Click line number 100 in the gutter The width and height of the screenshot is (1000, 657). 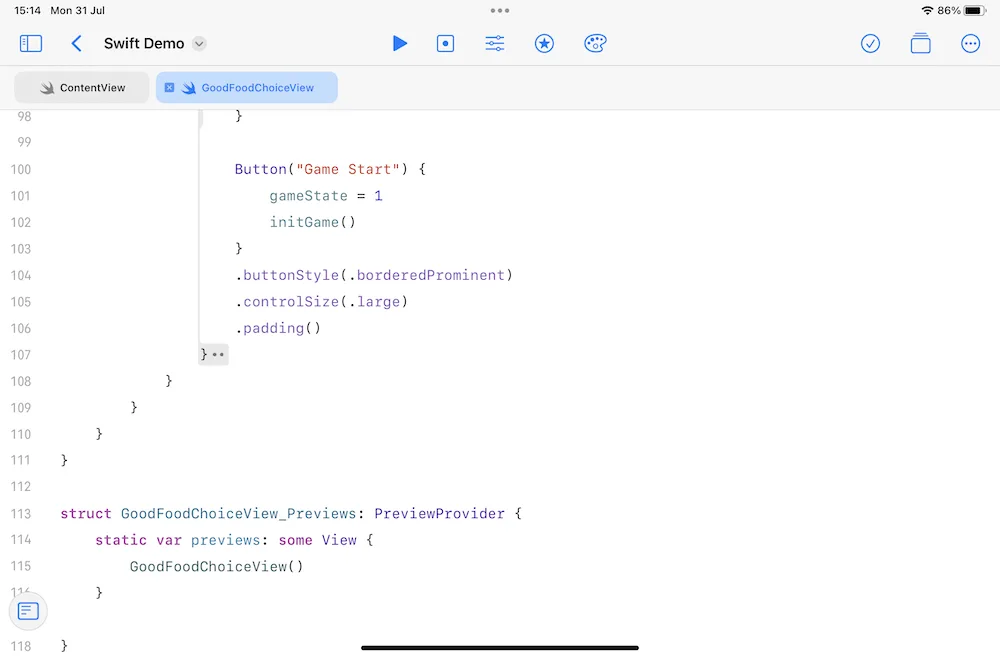point(20,169)
